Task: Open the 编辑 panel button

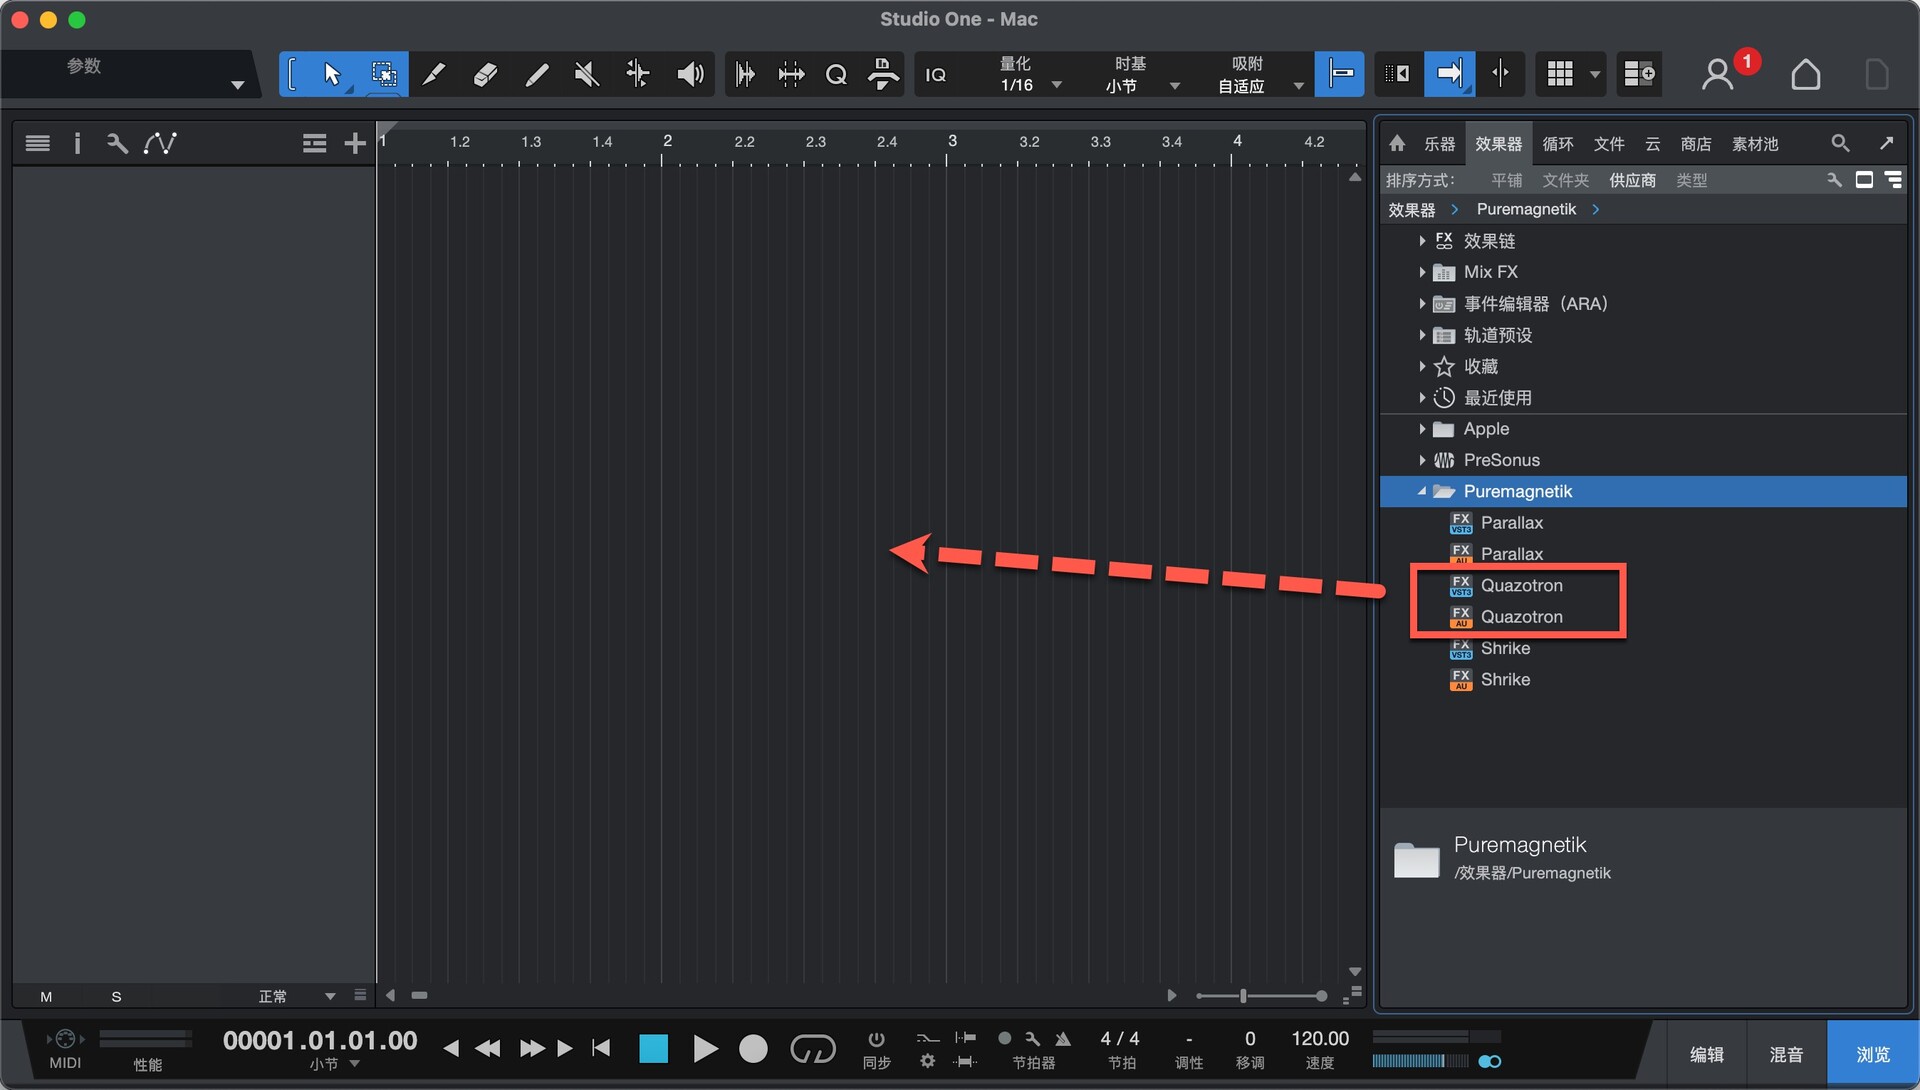Action: [1706, 1054]
